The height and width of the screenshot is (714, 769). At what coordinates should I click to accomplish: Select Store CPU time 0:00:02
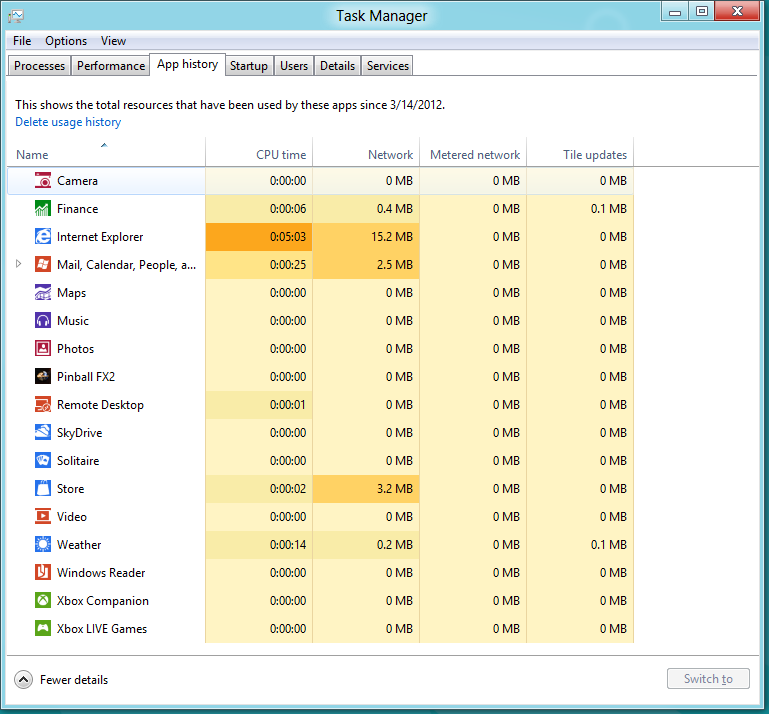tap(259, 489)
